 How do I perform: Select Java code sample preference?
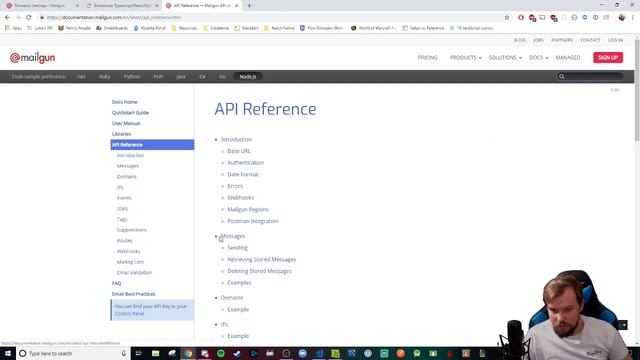181,77
